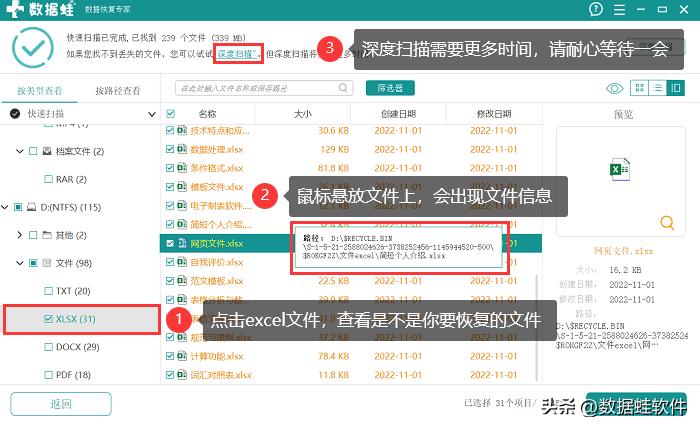The width and height of the screenshot is (700, 428).
Task: Select the 条件格式.xlsx file name
Action: click(217, 168)
